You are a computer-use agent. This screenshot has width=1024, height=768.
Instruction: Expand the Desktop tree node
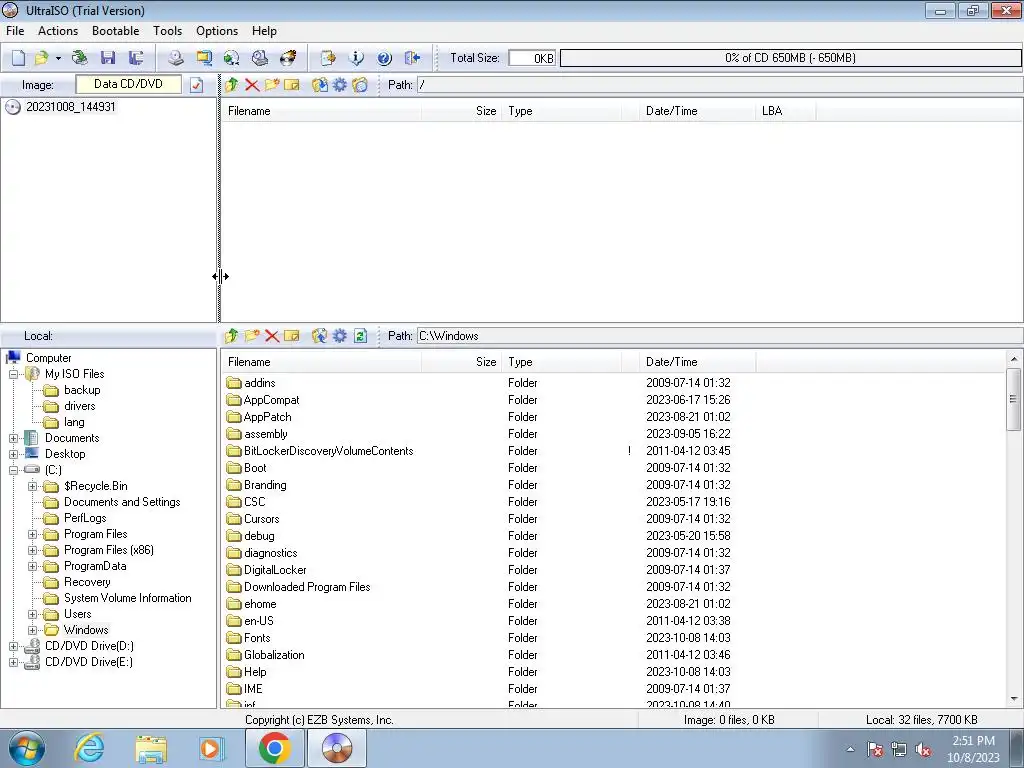pos(13,454)
